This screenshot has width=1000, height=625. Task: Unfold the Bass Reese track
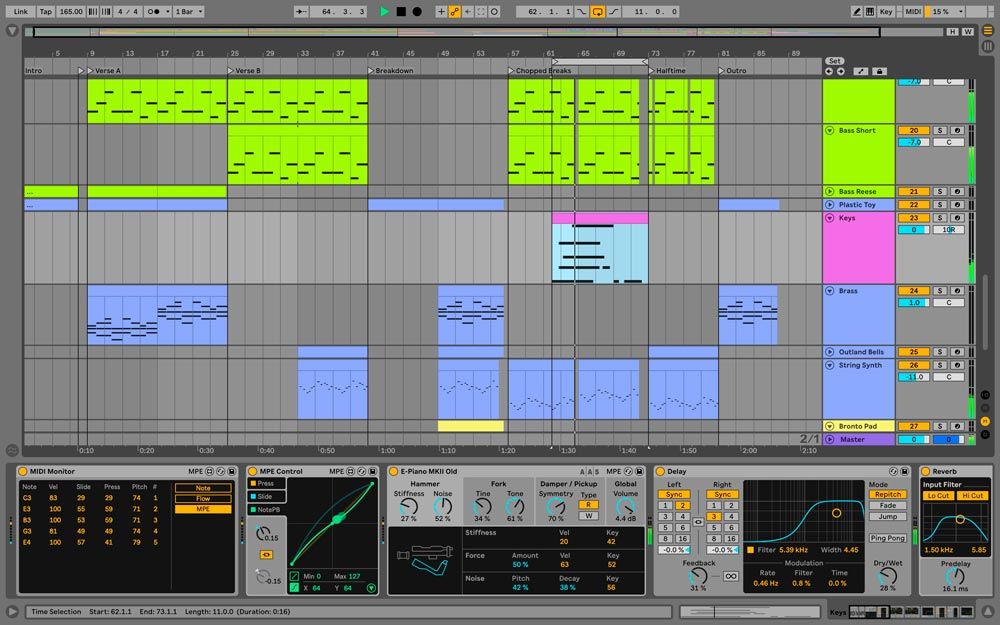pos(830,191)
